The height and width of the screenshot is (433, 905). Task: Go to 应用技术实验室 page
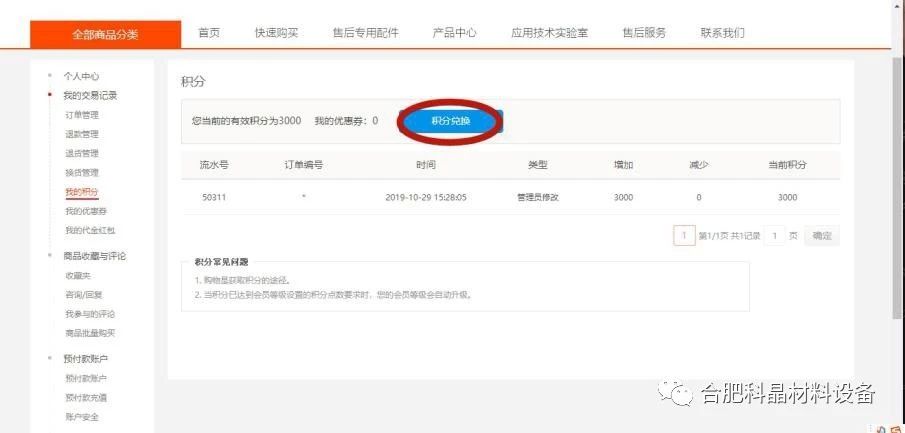pyautogui.click(x=549, y=33)
